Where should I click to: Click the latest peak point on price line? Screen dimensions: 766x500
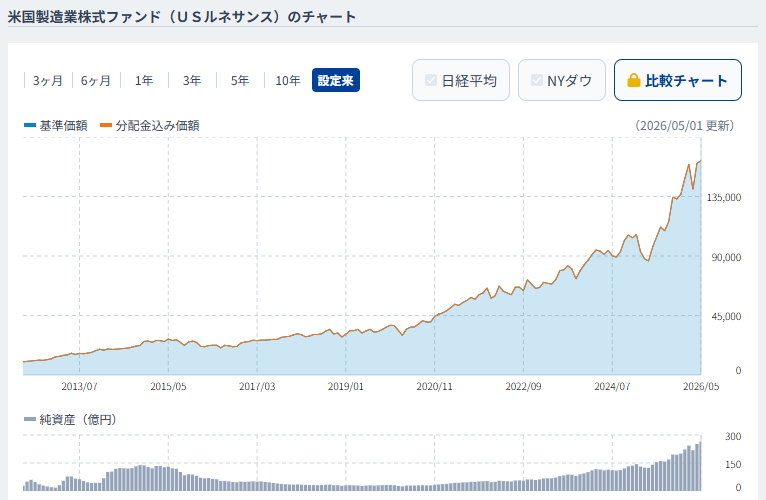click(701, 161)
